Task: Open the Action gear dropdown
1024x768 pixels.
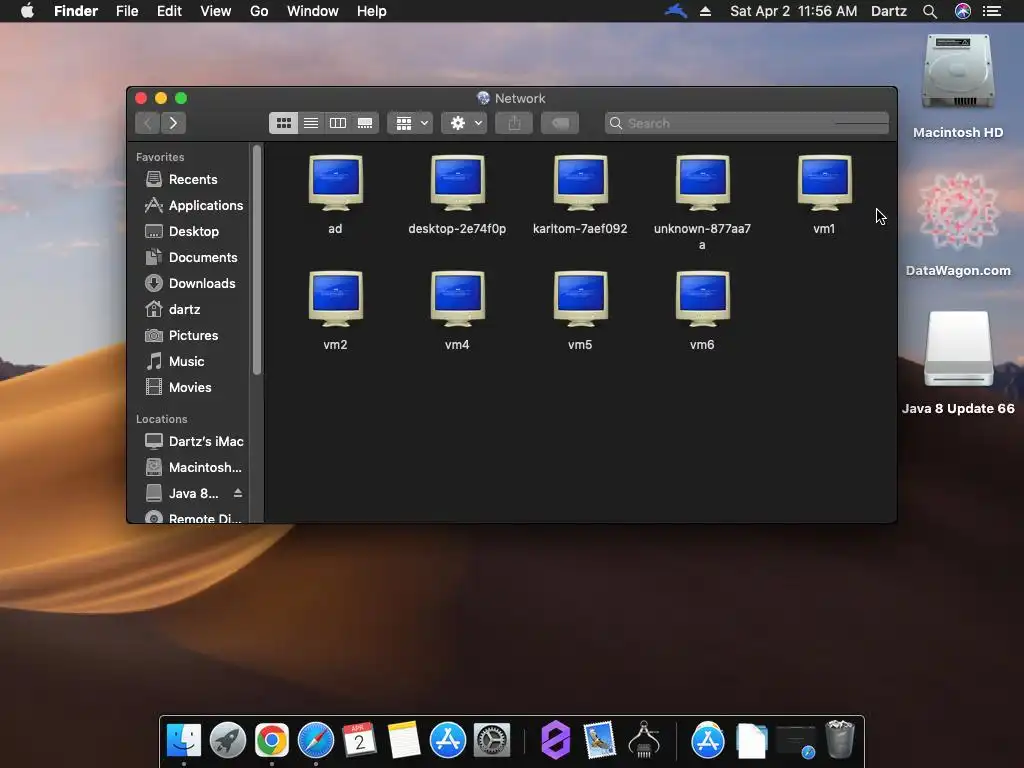Action: click(x=465, y=123)
